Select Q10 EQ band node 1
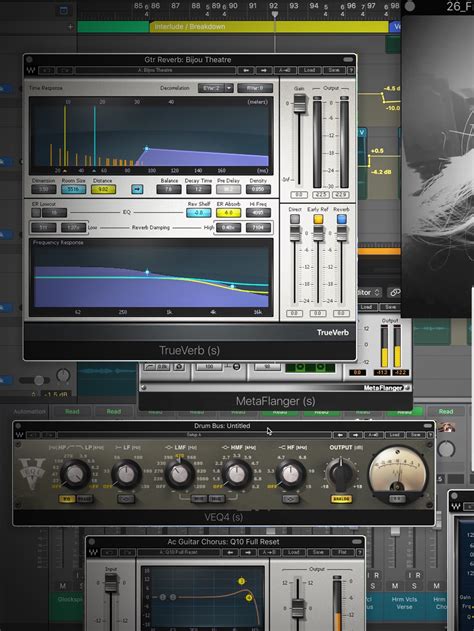The width and height of the screenshot is (474, 631). 163,597
